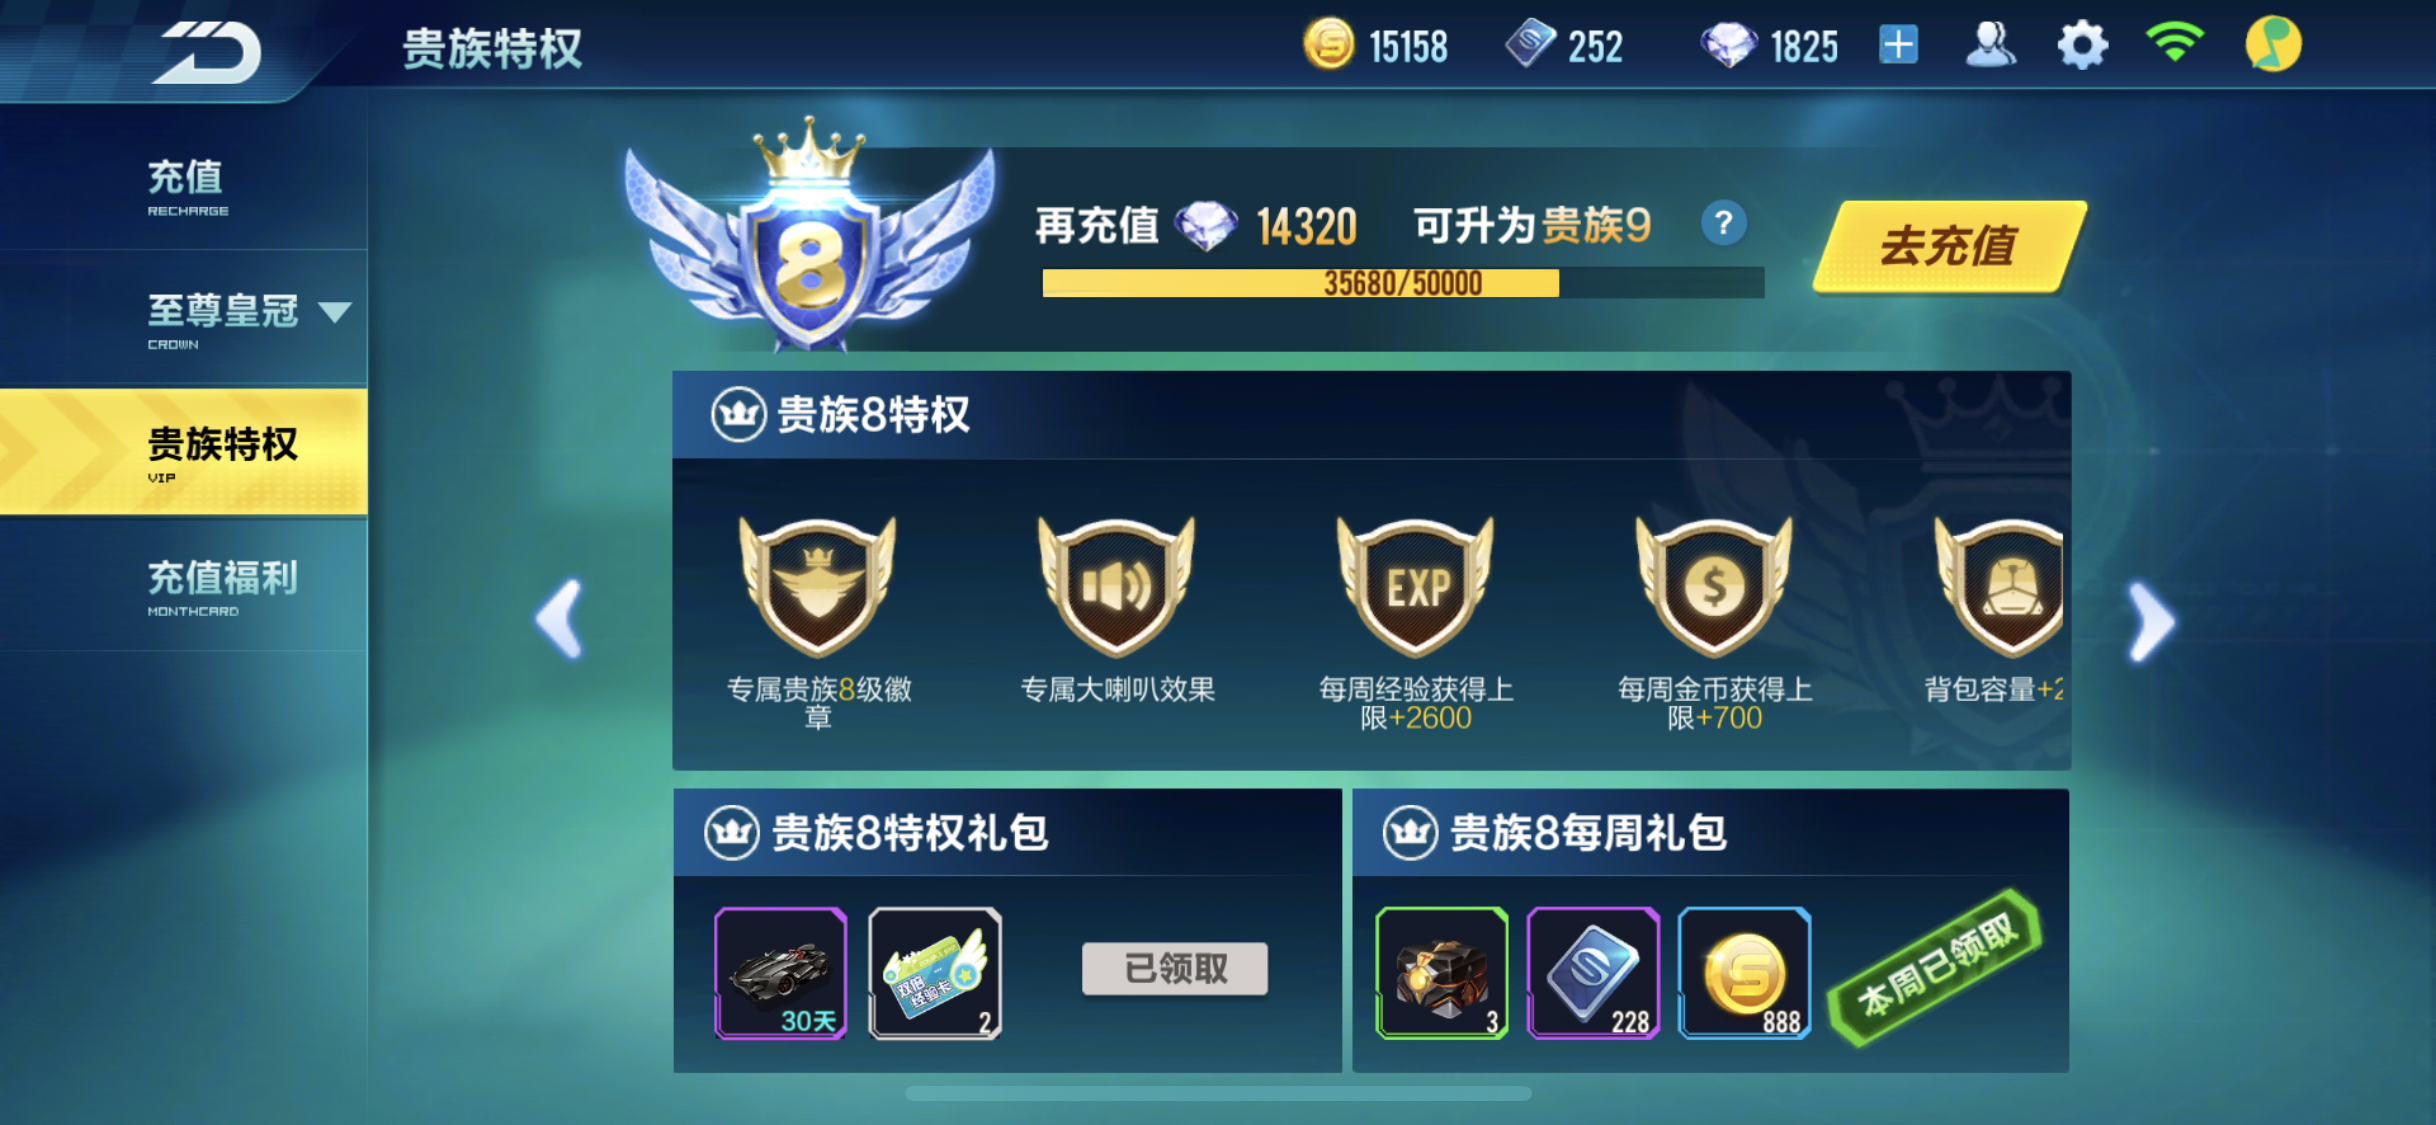
Task: Click the 已领取 claimed button
Action: click(1175, 968)
